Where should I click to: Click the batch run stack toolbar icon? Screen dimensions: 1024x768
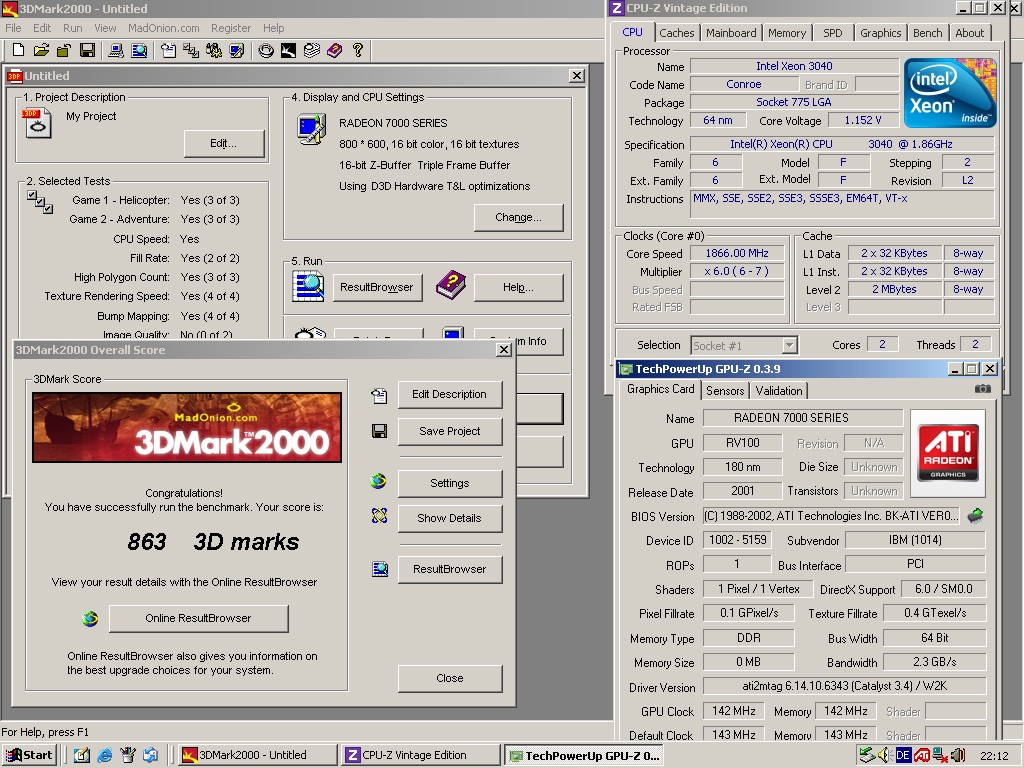pos(312,50)
